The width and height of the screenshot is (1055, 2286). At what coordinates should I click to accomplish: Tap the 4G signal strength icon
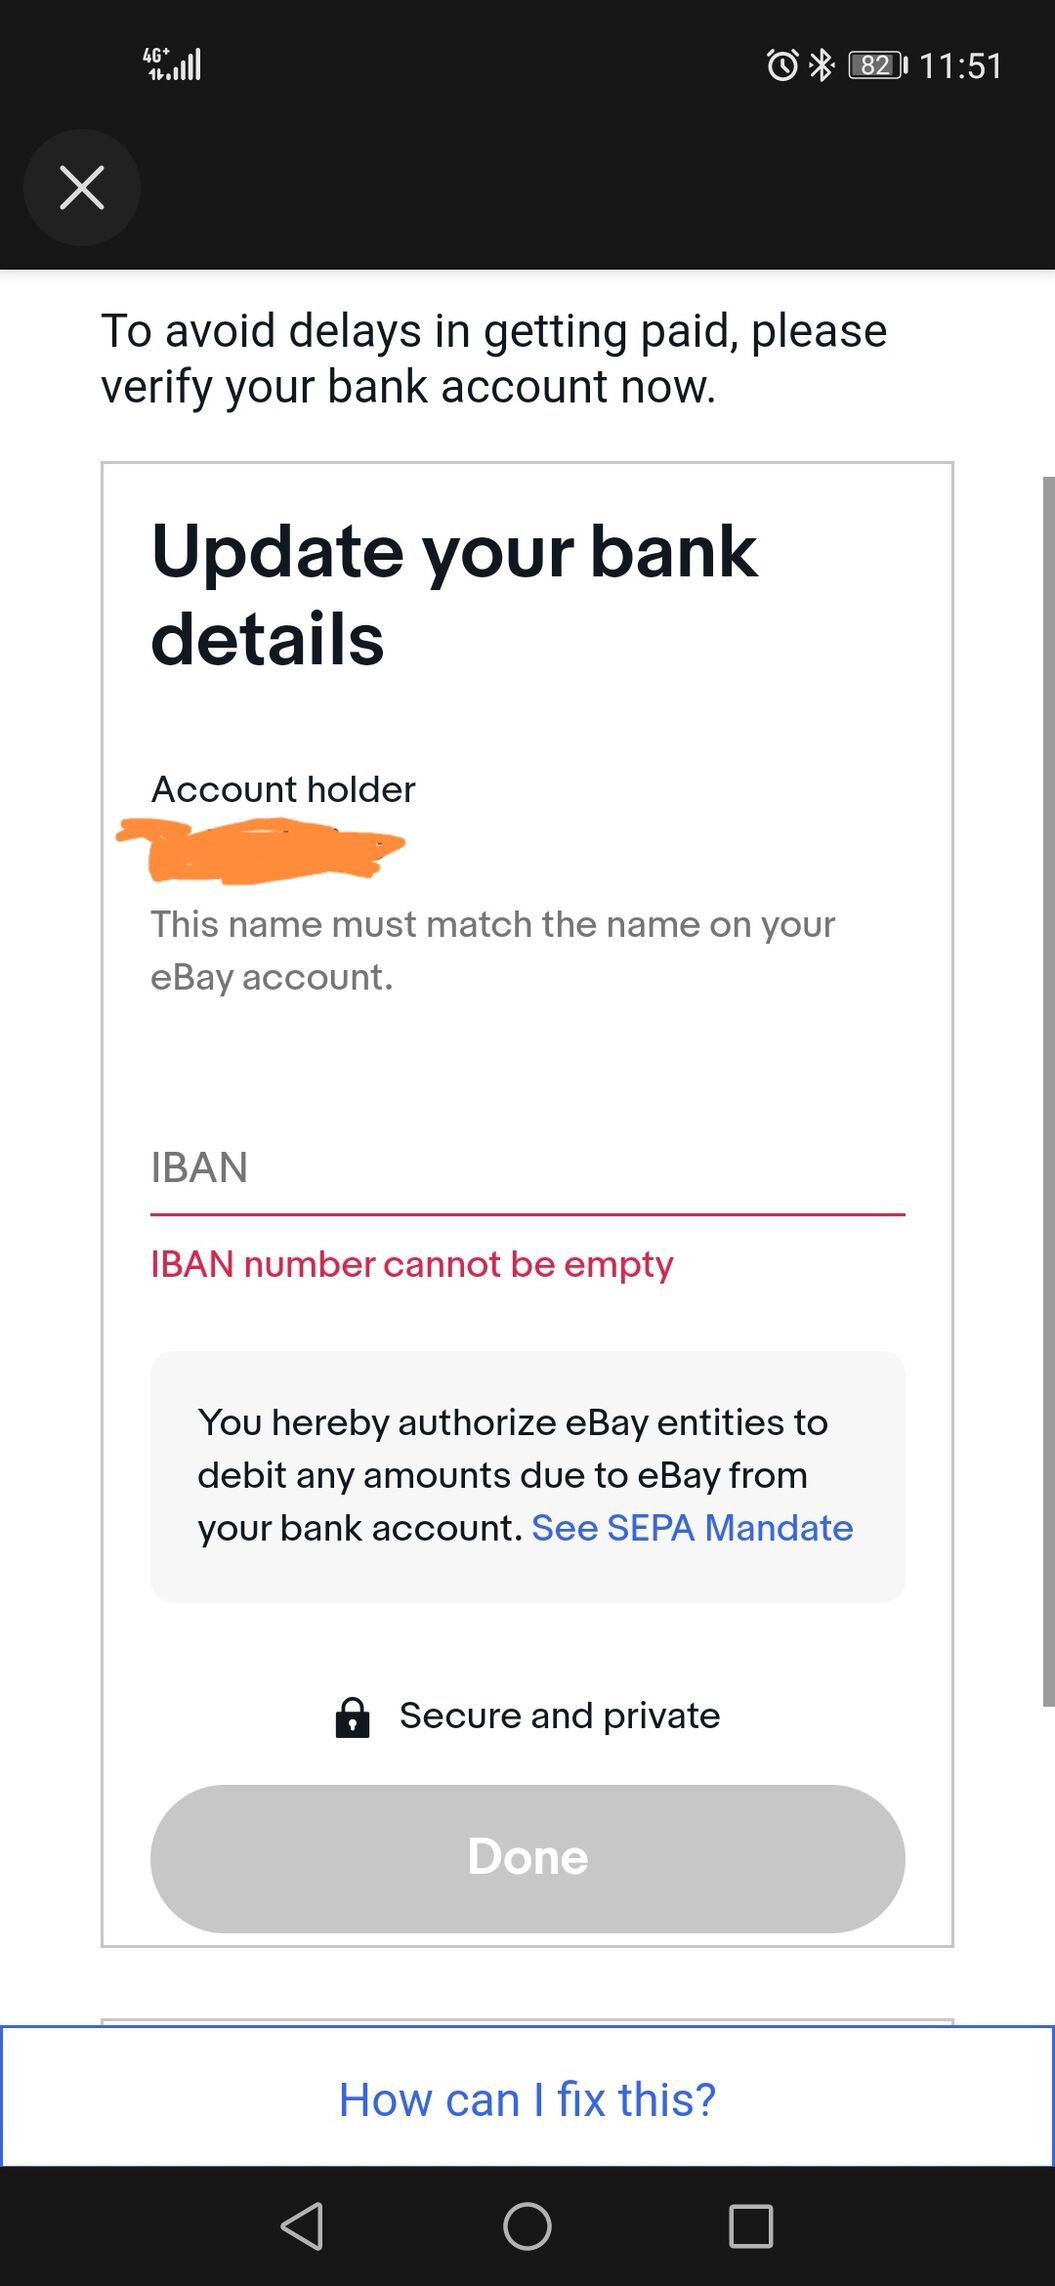click(x=172, y=64)
